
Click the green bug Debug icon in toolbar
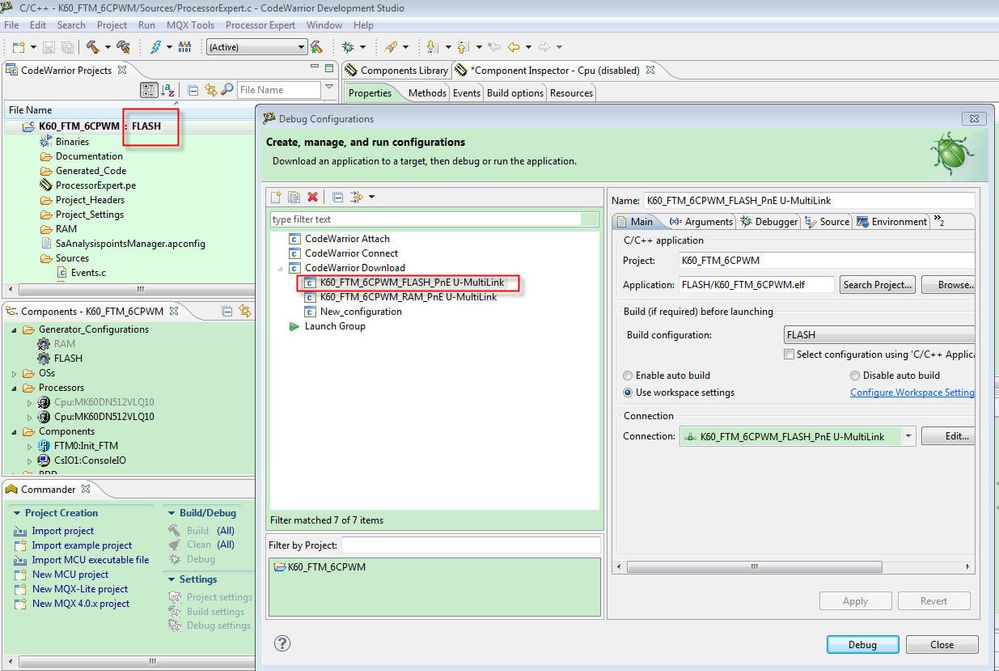348,47
